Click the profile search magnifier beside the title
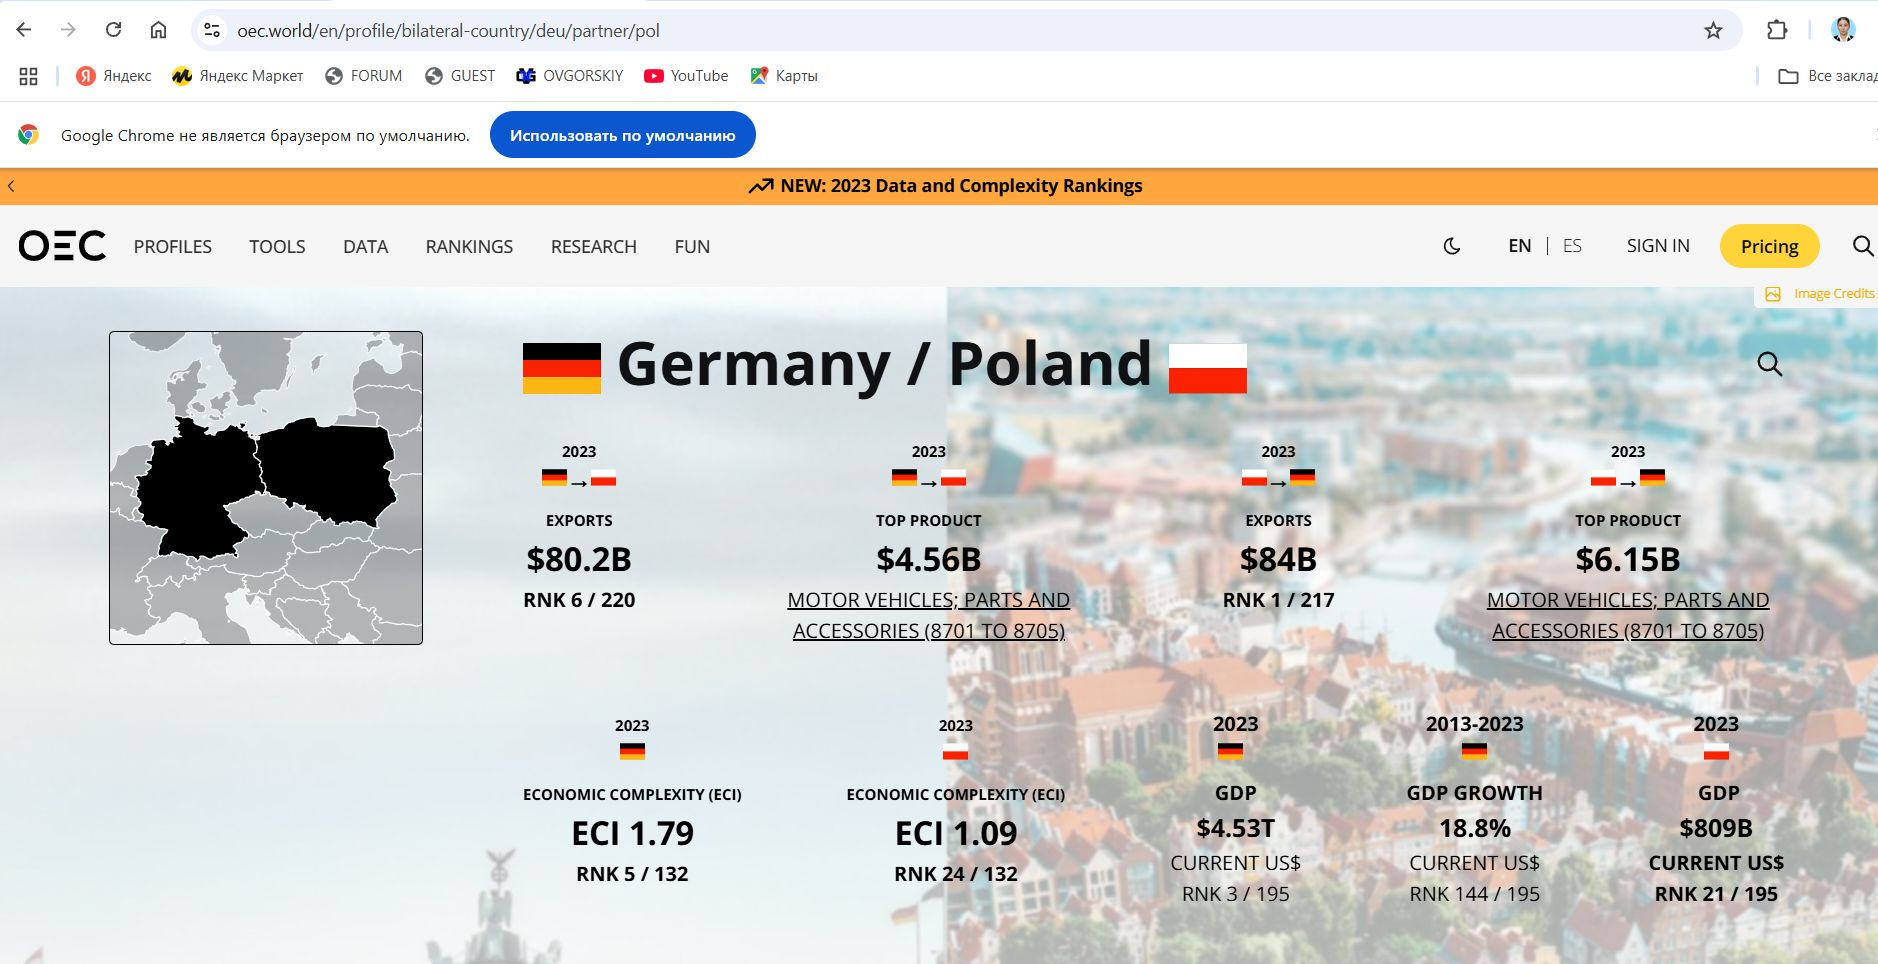1878x964 pixels. coord(1769,364)
